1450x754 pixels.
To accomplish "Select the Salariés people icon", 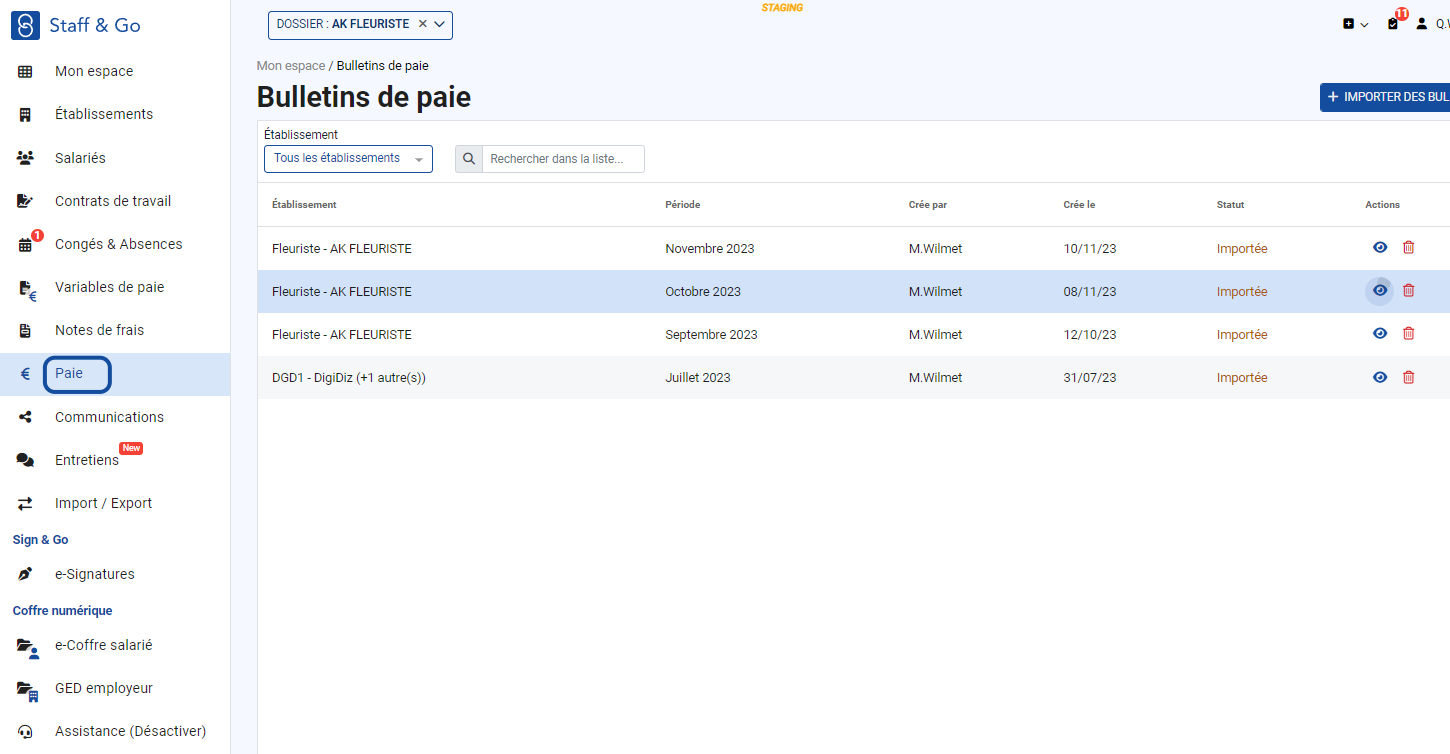I will coord(25,158).
